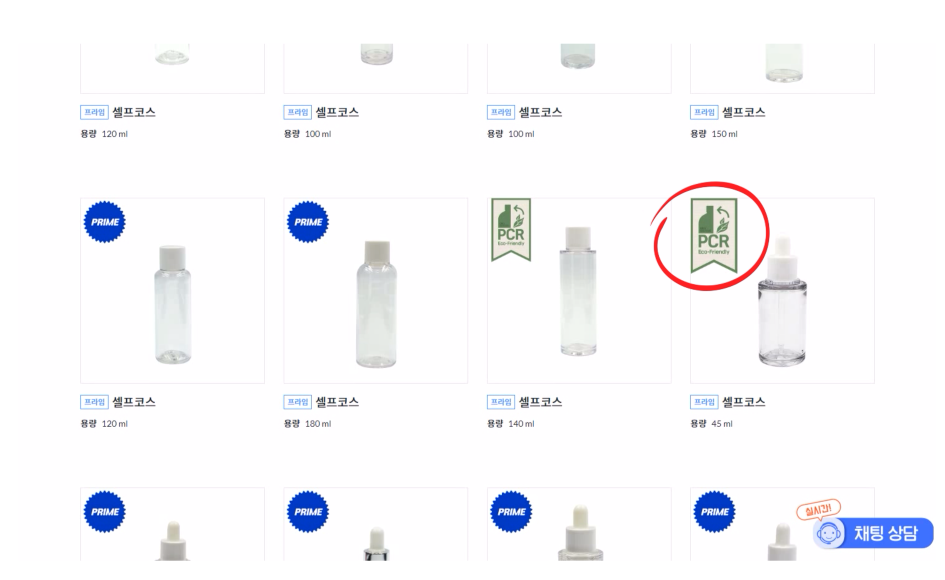Click the PRIME badge on the second bottom-row product

308,512
